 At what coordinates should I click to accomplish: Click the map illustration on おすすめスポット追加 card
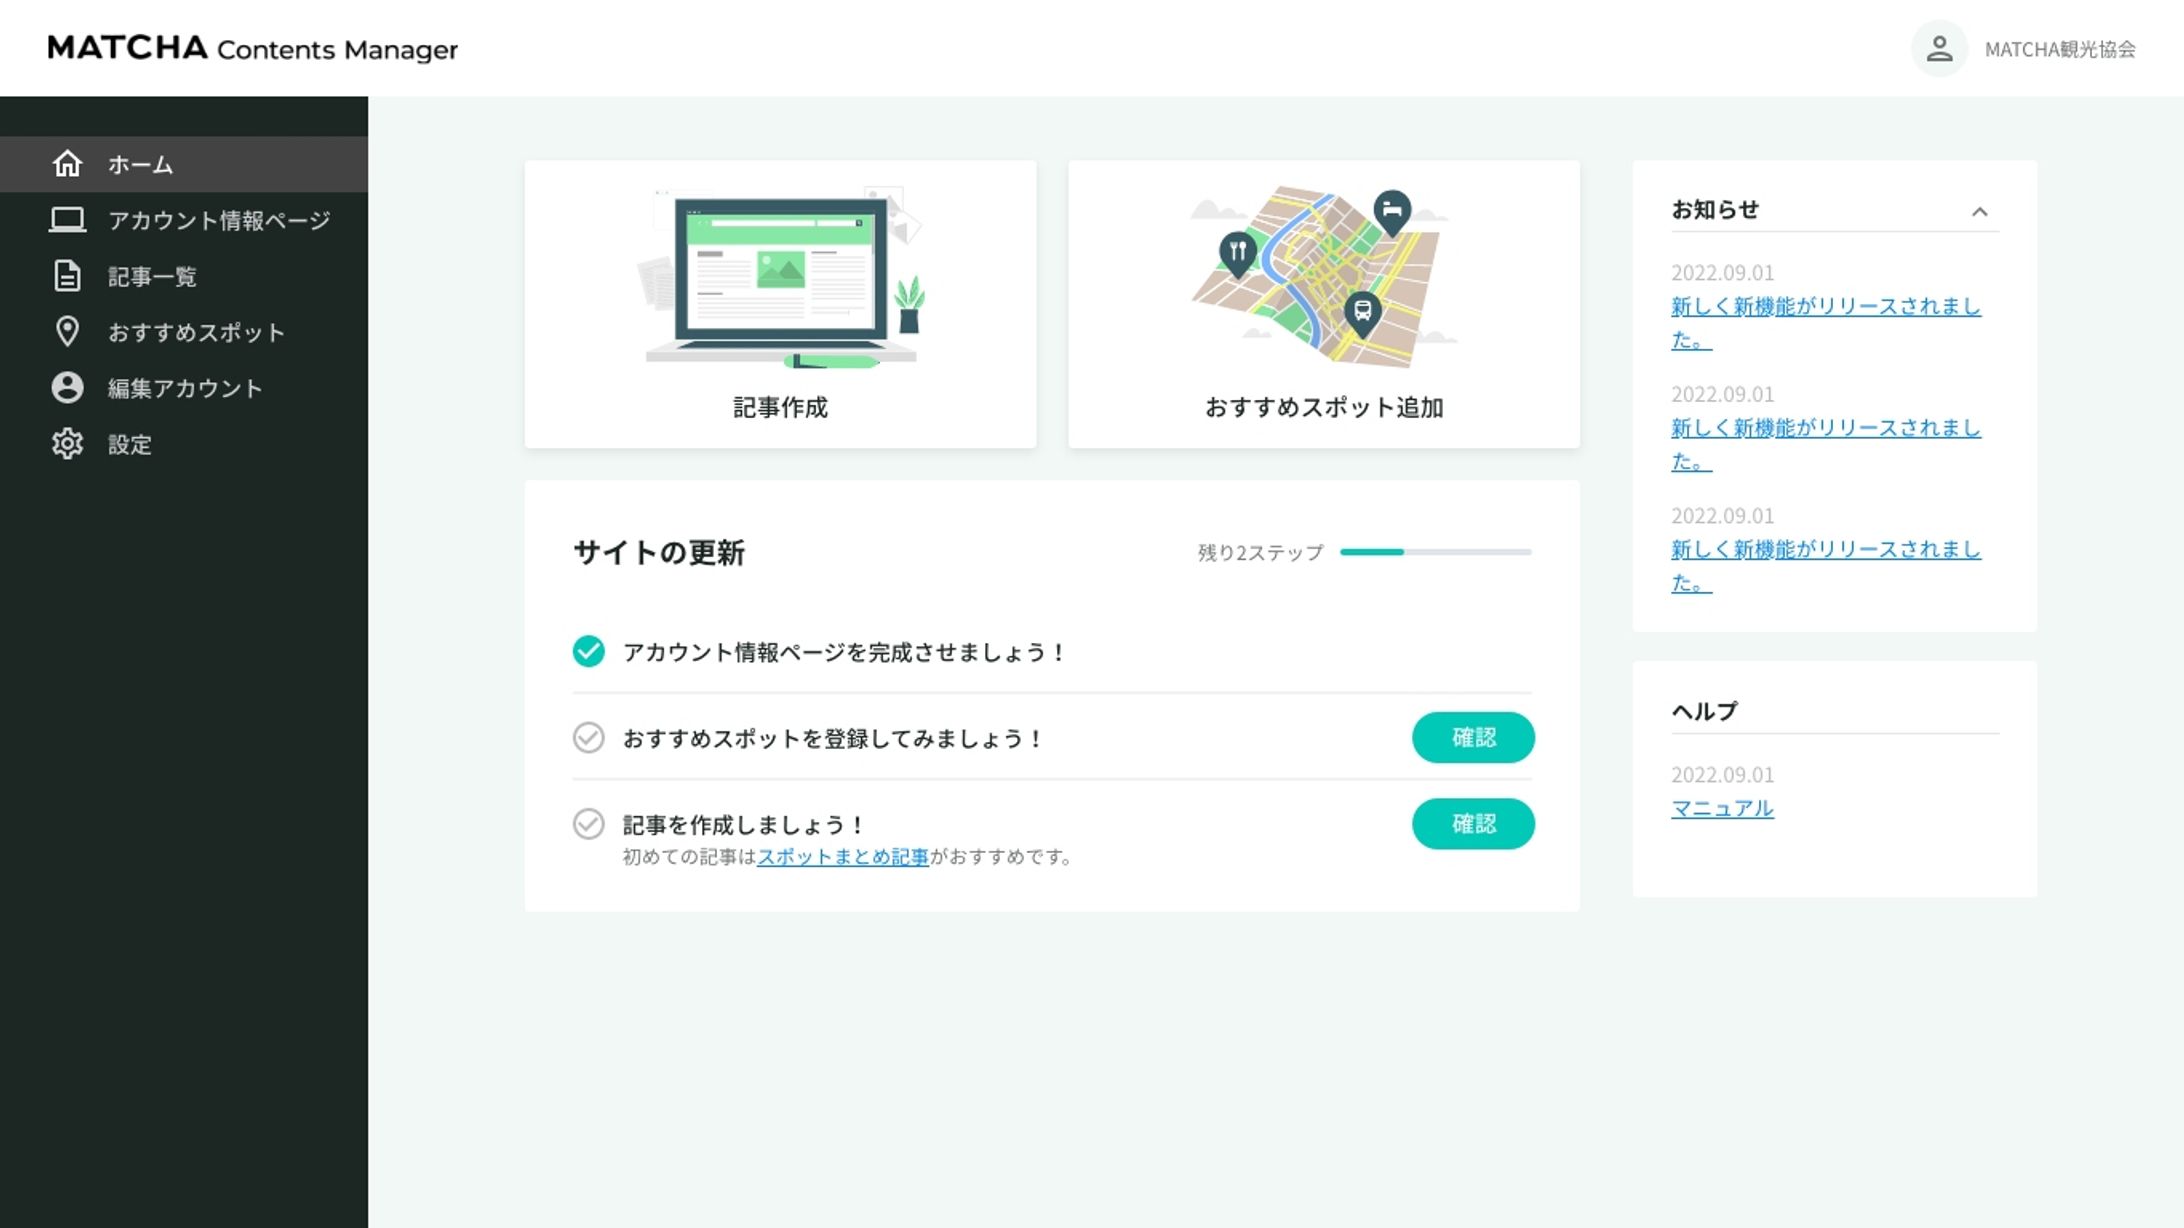[1323, 275]
